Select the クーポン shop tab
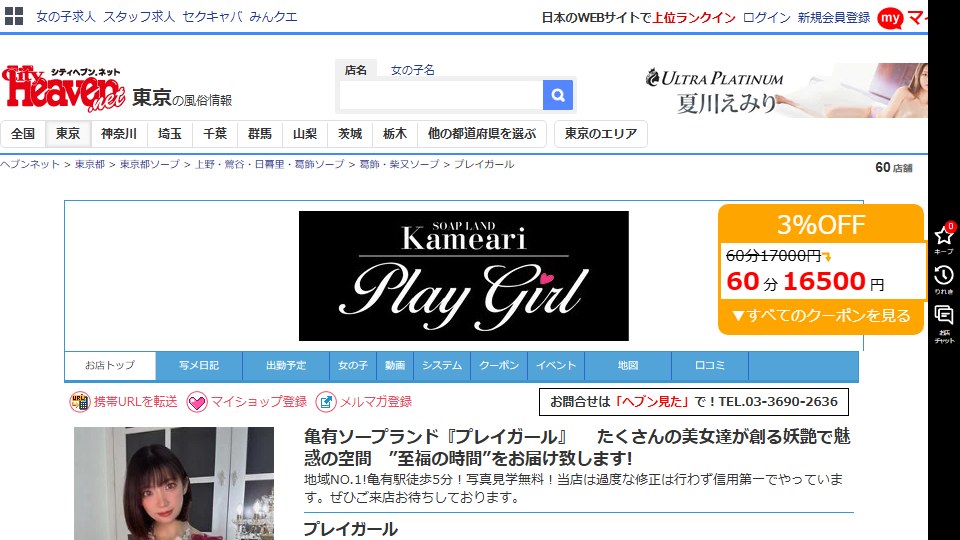Screen dimensions: 960x540 click(499, 366)
